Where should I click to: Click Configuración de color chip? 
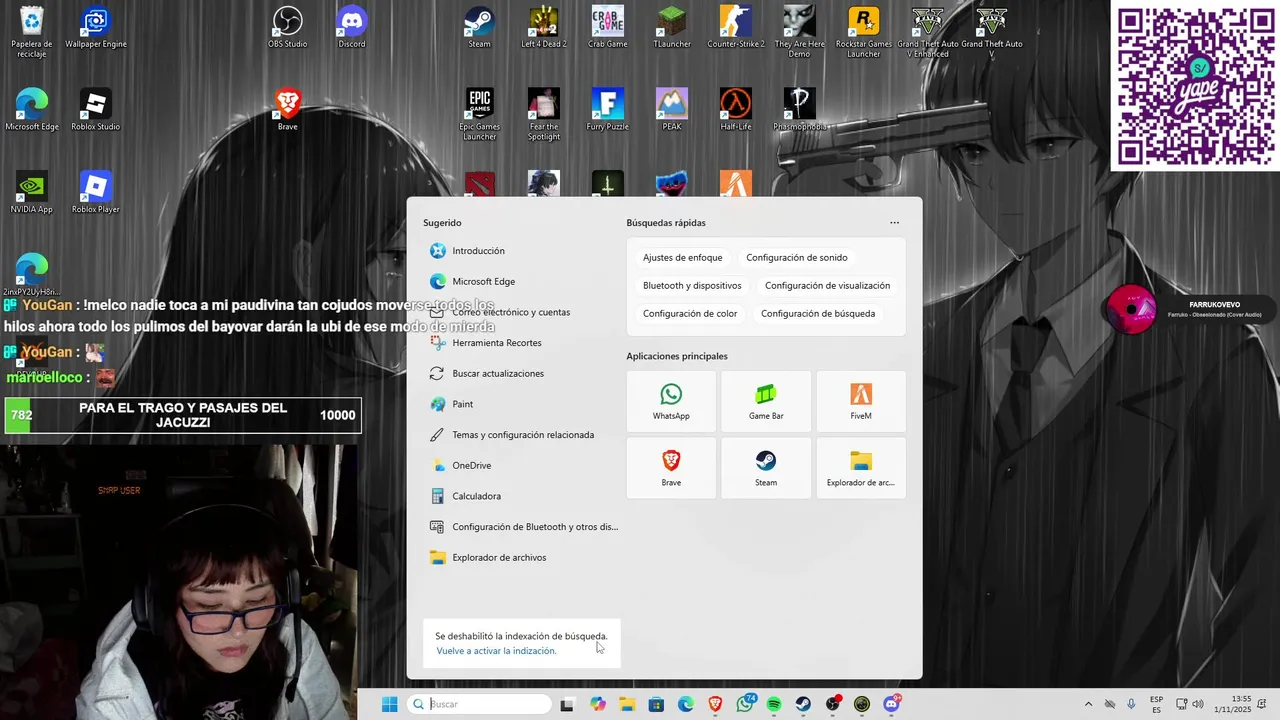(690, 314)
